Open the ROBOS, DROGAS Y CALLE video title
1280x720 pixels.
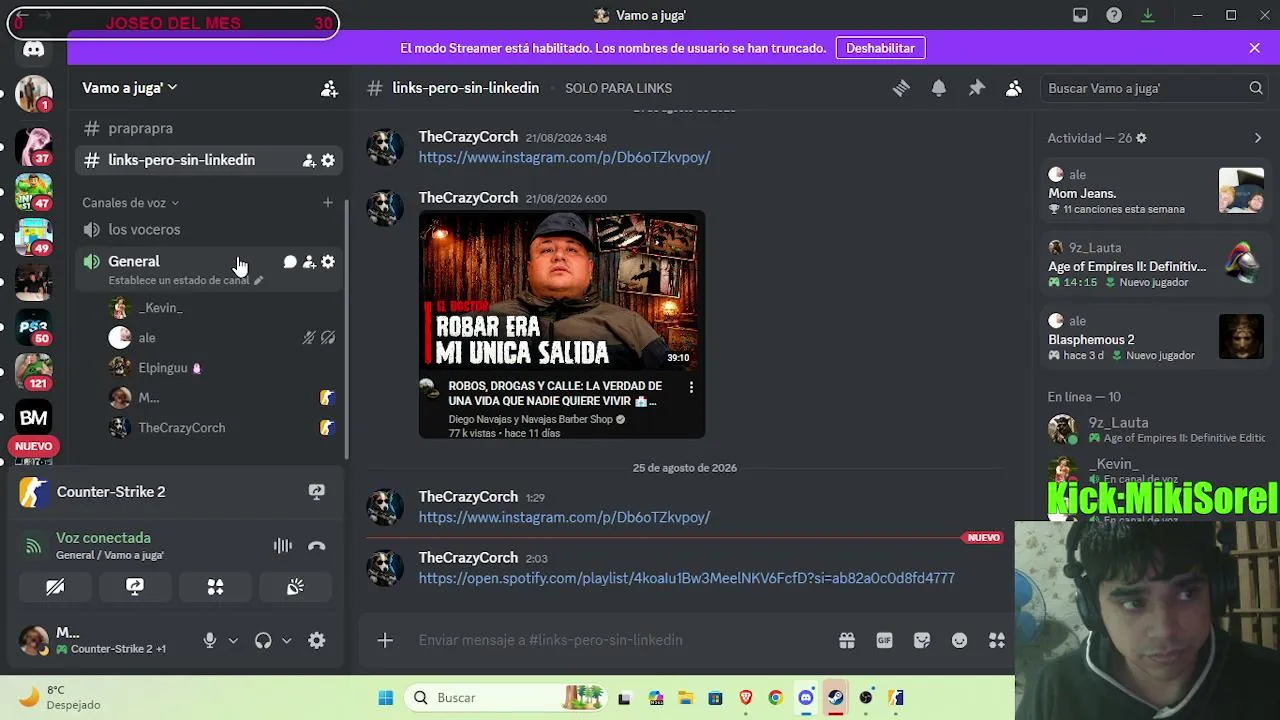(555, 393)
